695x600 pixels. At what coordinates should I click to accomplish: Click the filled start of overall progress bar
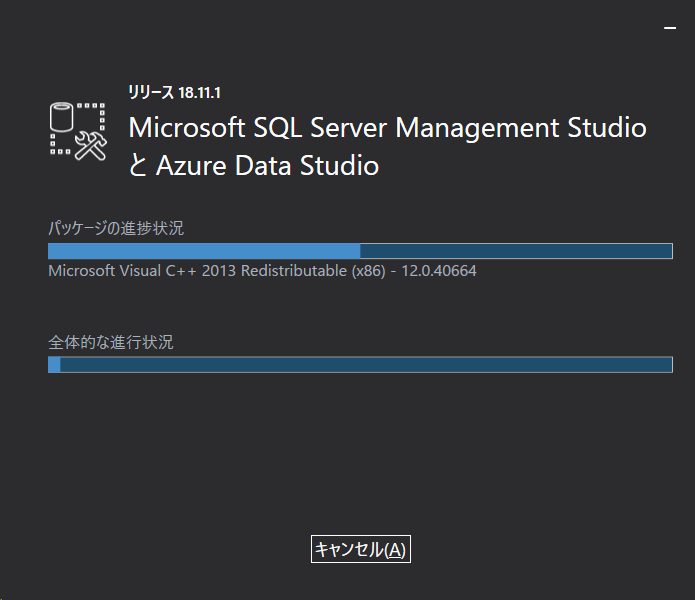[54, 365]
